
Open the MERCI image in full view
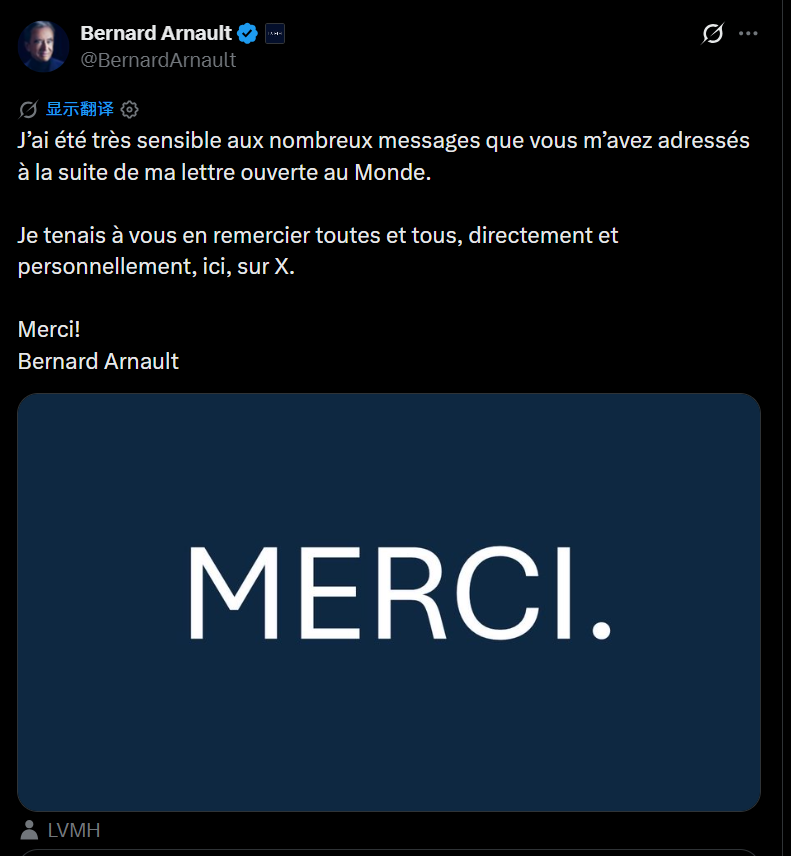pos(389,602)
